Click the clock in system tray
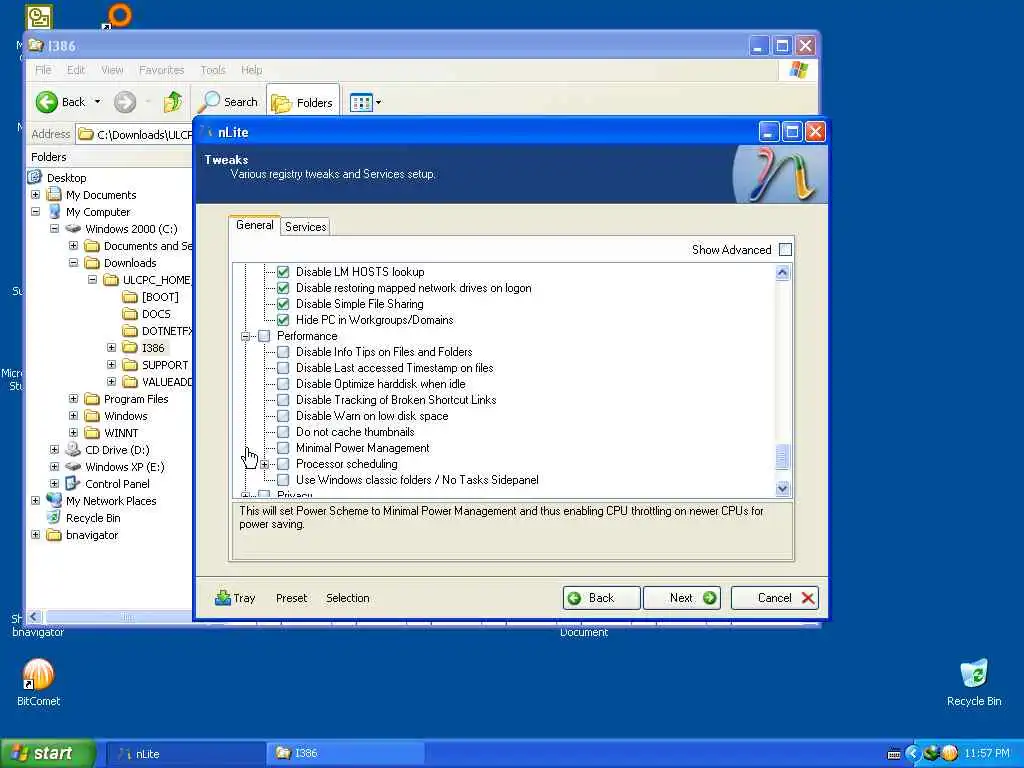The image size is (1024, 768). (987, 753)
